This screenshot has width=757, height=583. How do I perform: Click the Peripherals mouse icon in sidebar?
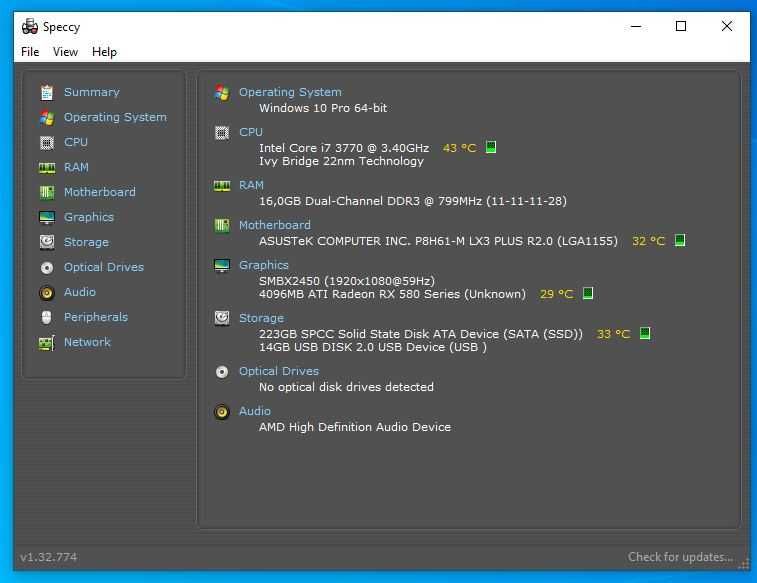pos(47,318)
